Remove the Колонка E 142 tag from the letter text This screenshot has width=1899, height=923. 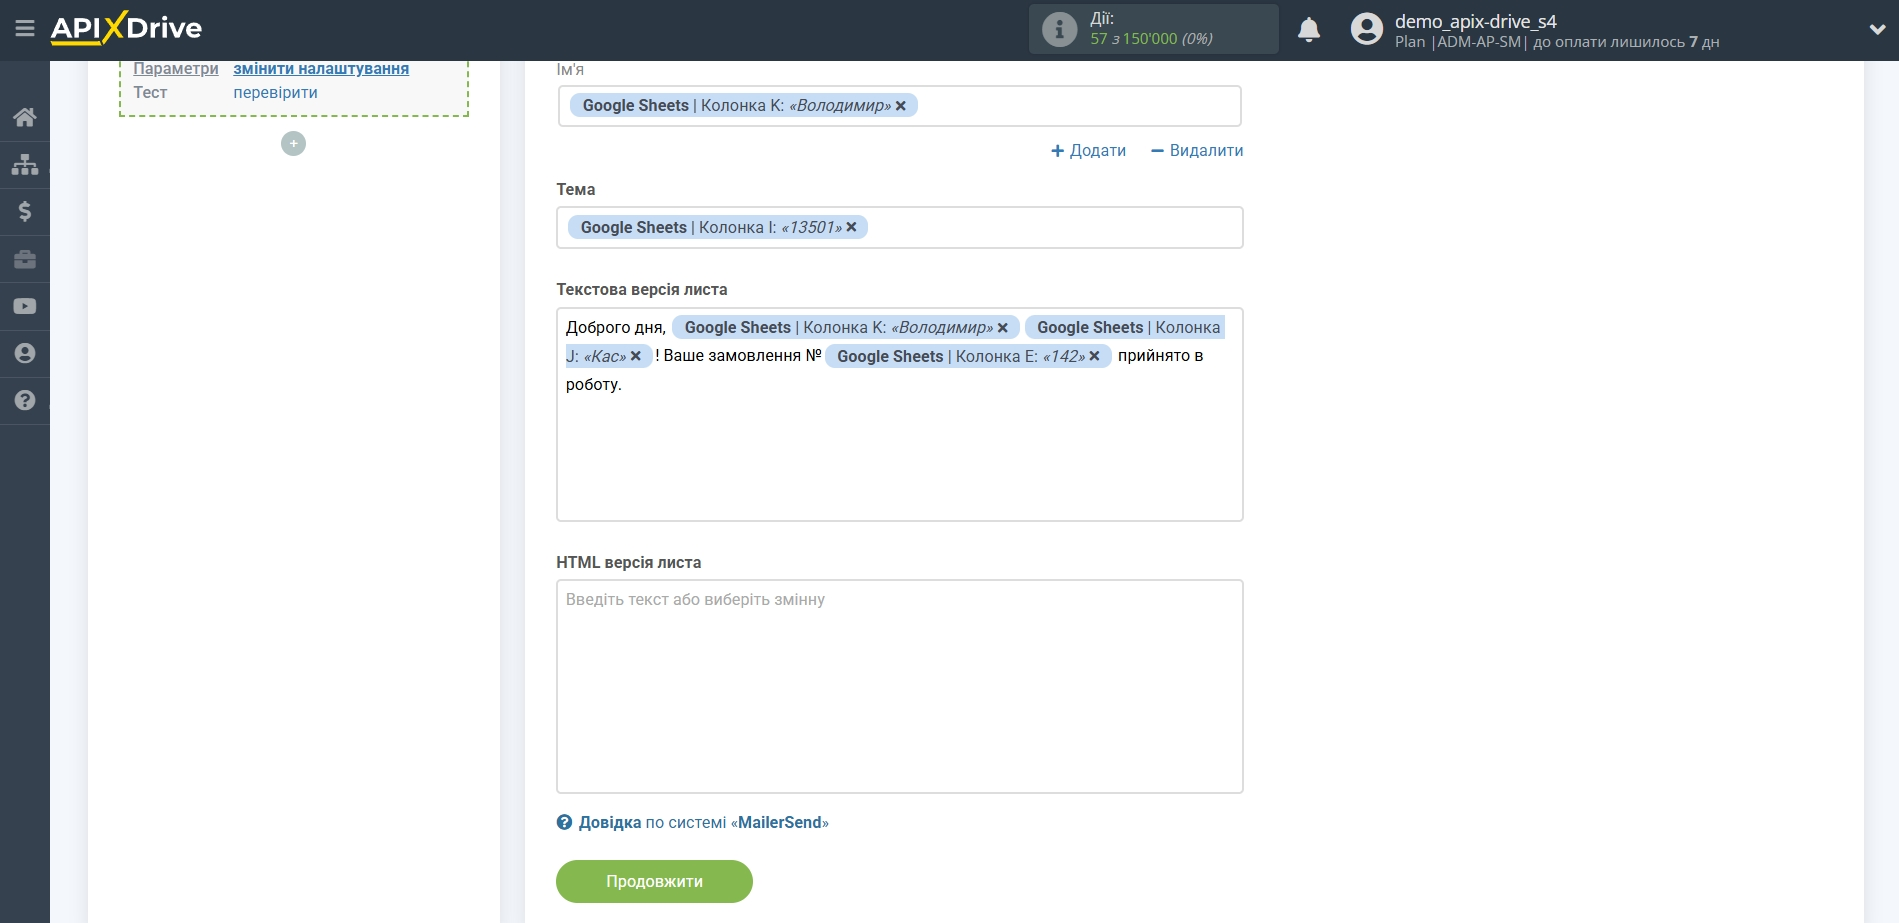click(x=1095, y=356)
